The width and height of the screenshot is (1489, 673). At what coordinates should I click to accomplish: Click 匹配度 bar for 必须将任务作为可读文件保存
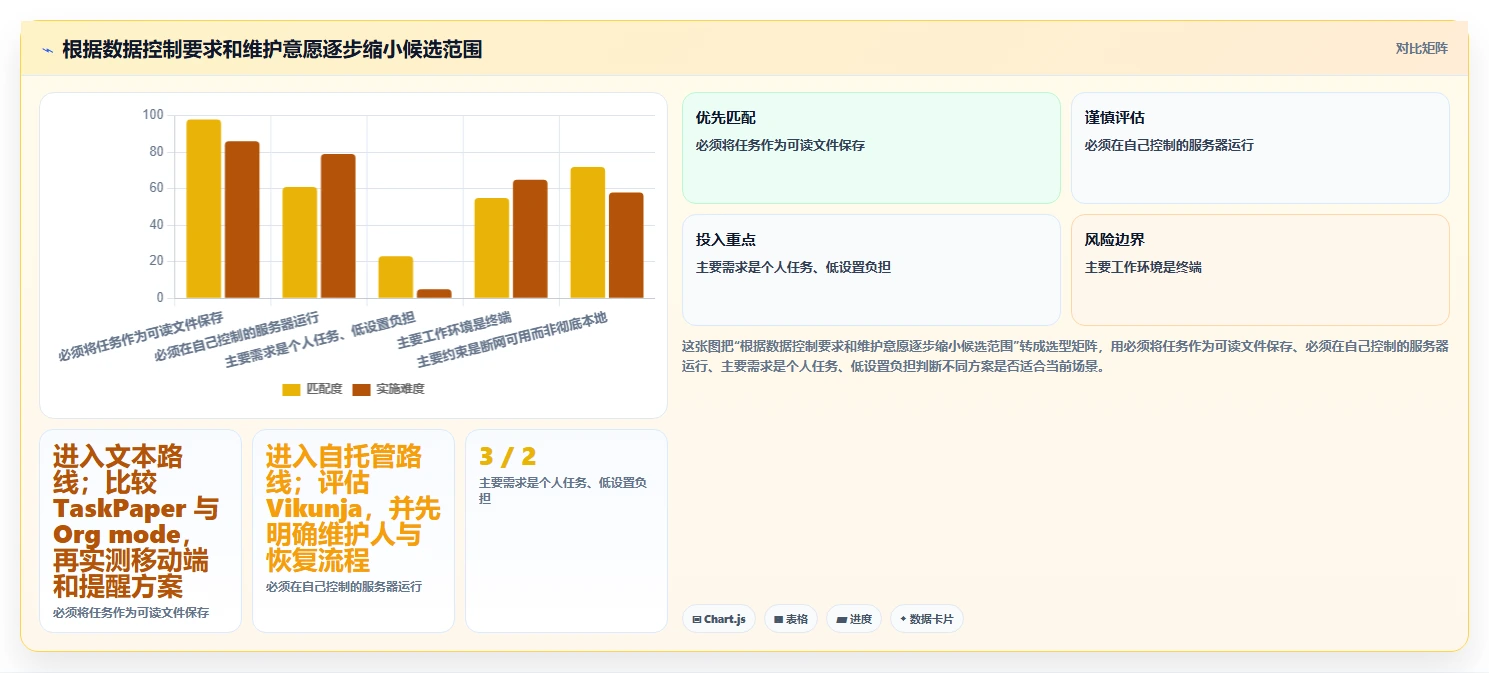[204, 209]
